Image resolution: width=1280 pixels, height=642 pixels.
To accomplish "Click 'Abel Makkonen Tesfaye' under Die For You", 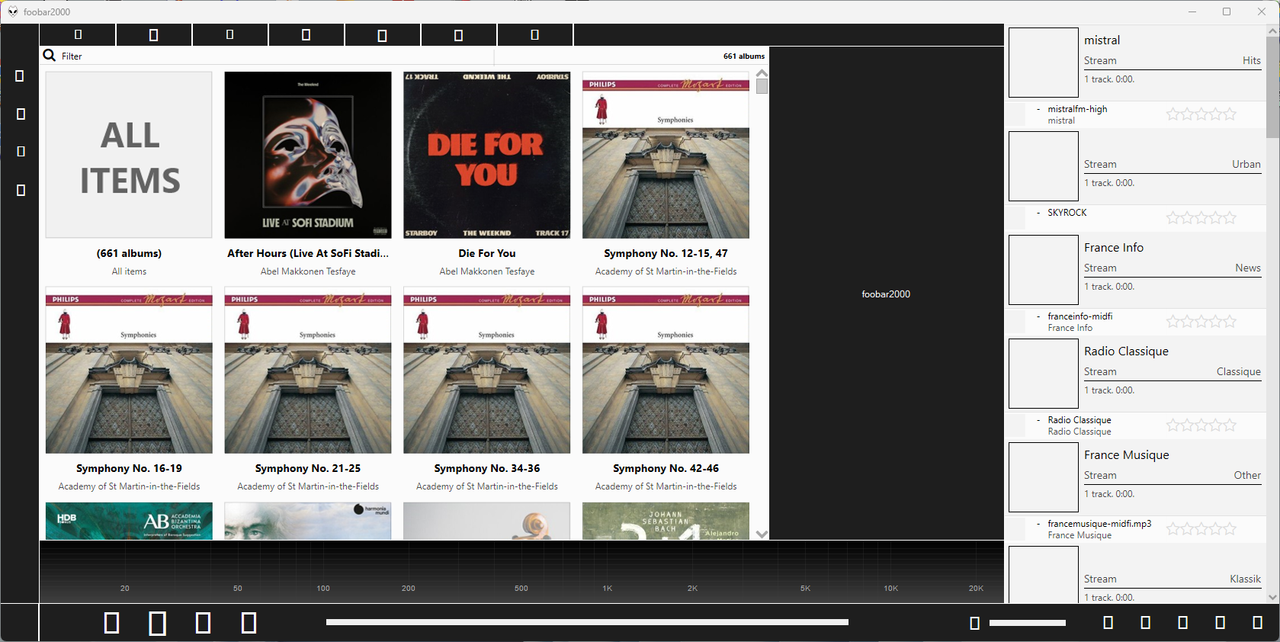I will (x=487, y=271).
